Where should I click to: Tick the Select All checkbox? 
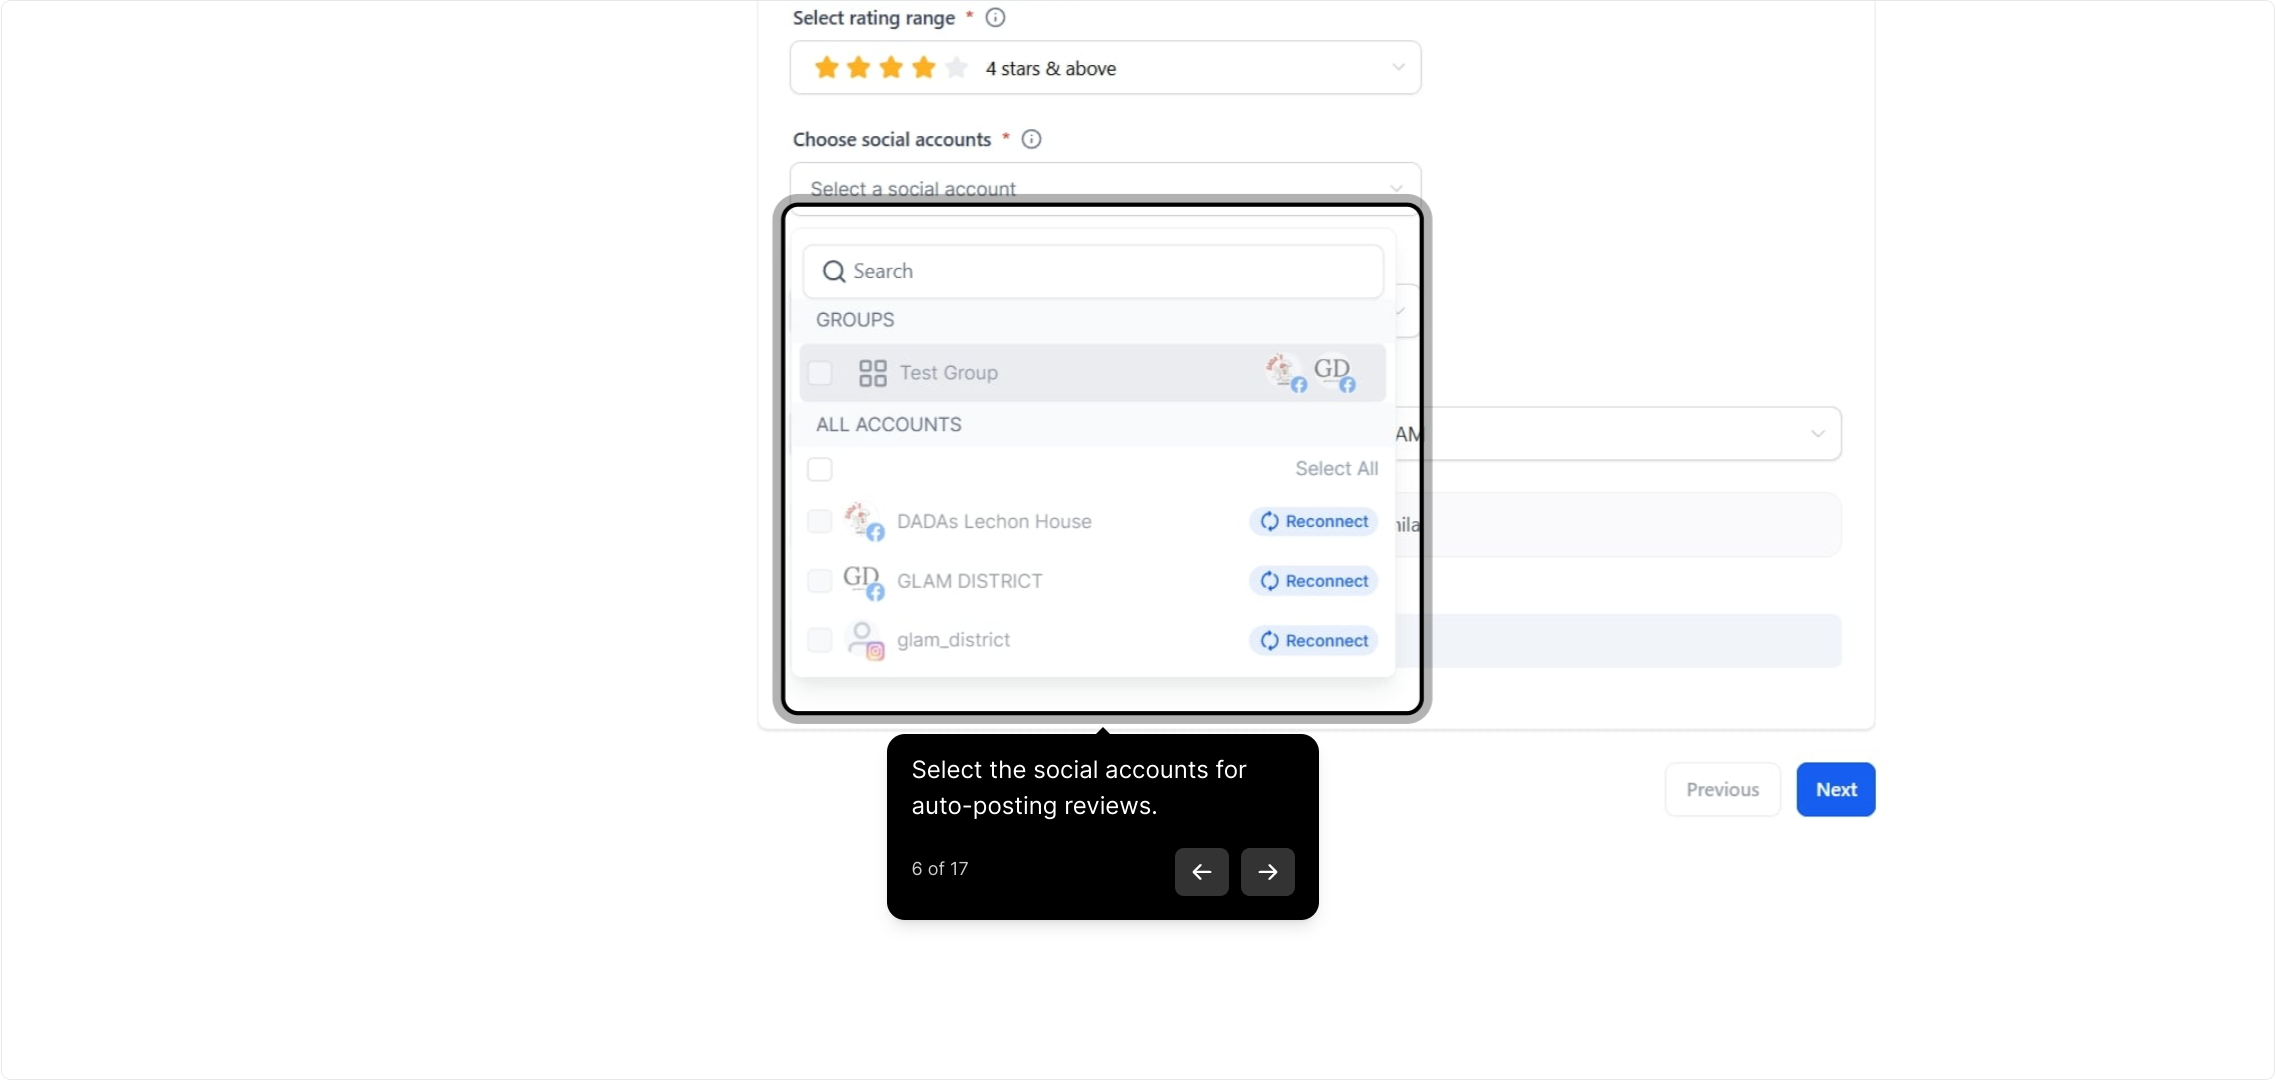[820, 469]
